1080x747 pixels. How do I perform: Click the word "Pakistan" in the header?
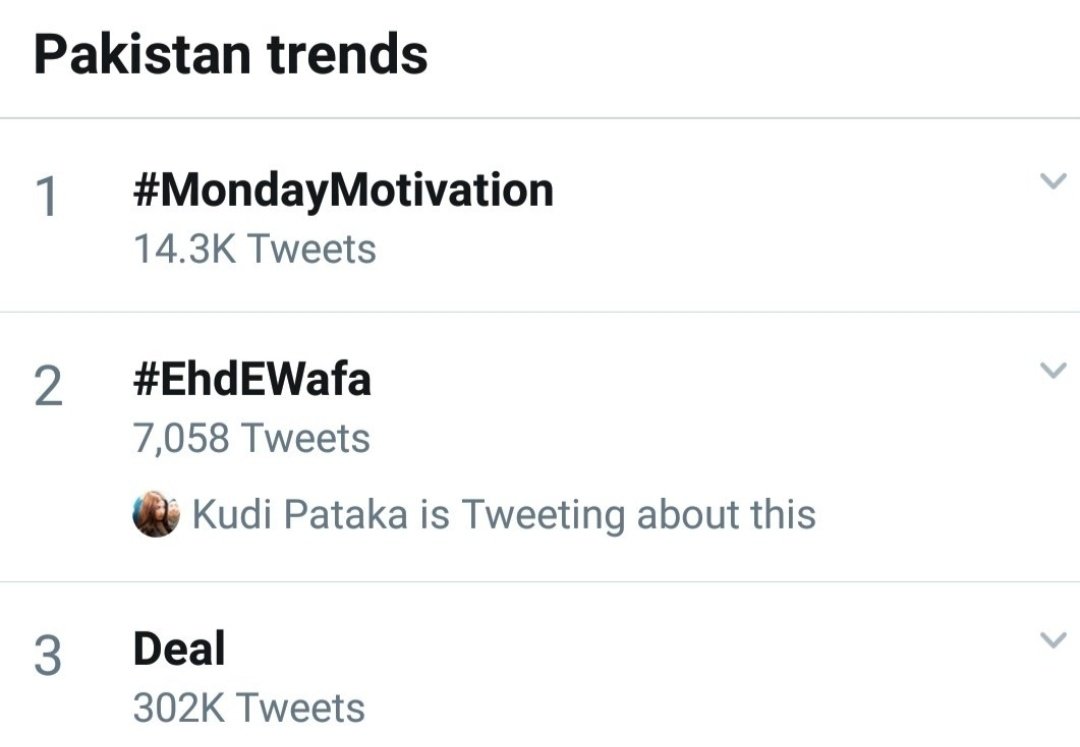pos(142,54)
